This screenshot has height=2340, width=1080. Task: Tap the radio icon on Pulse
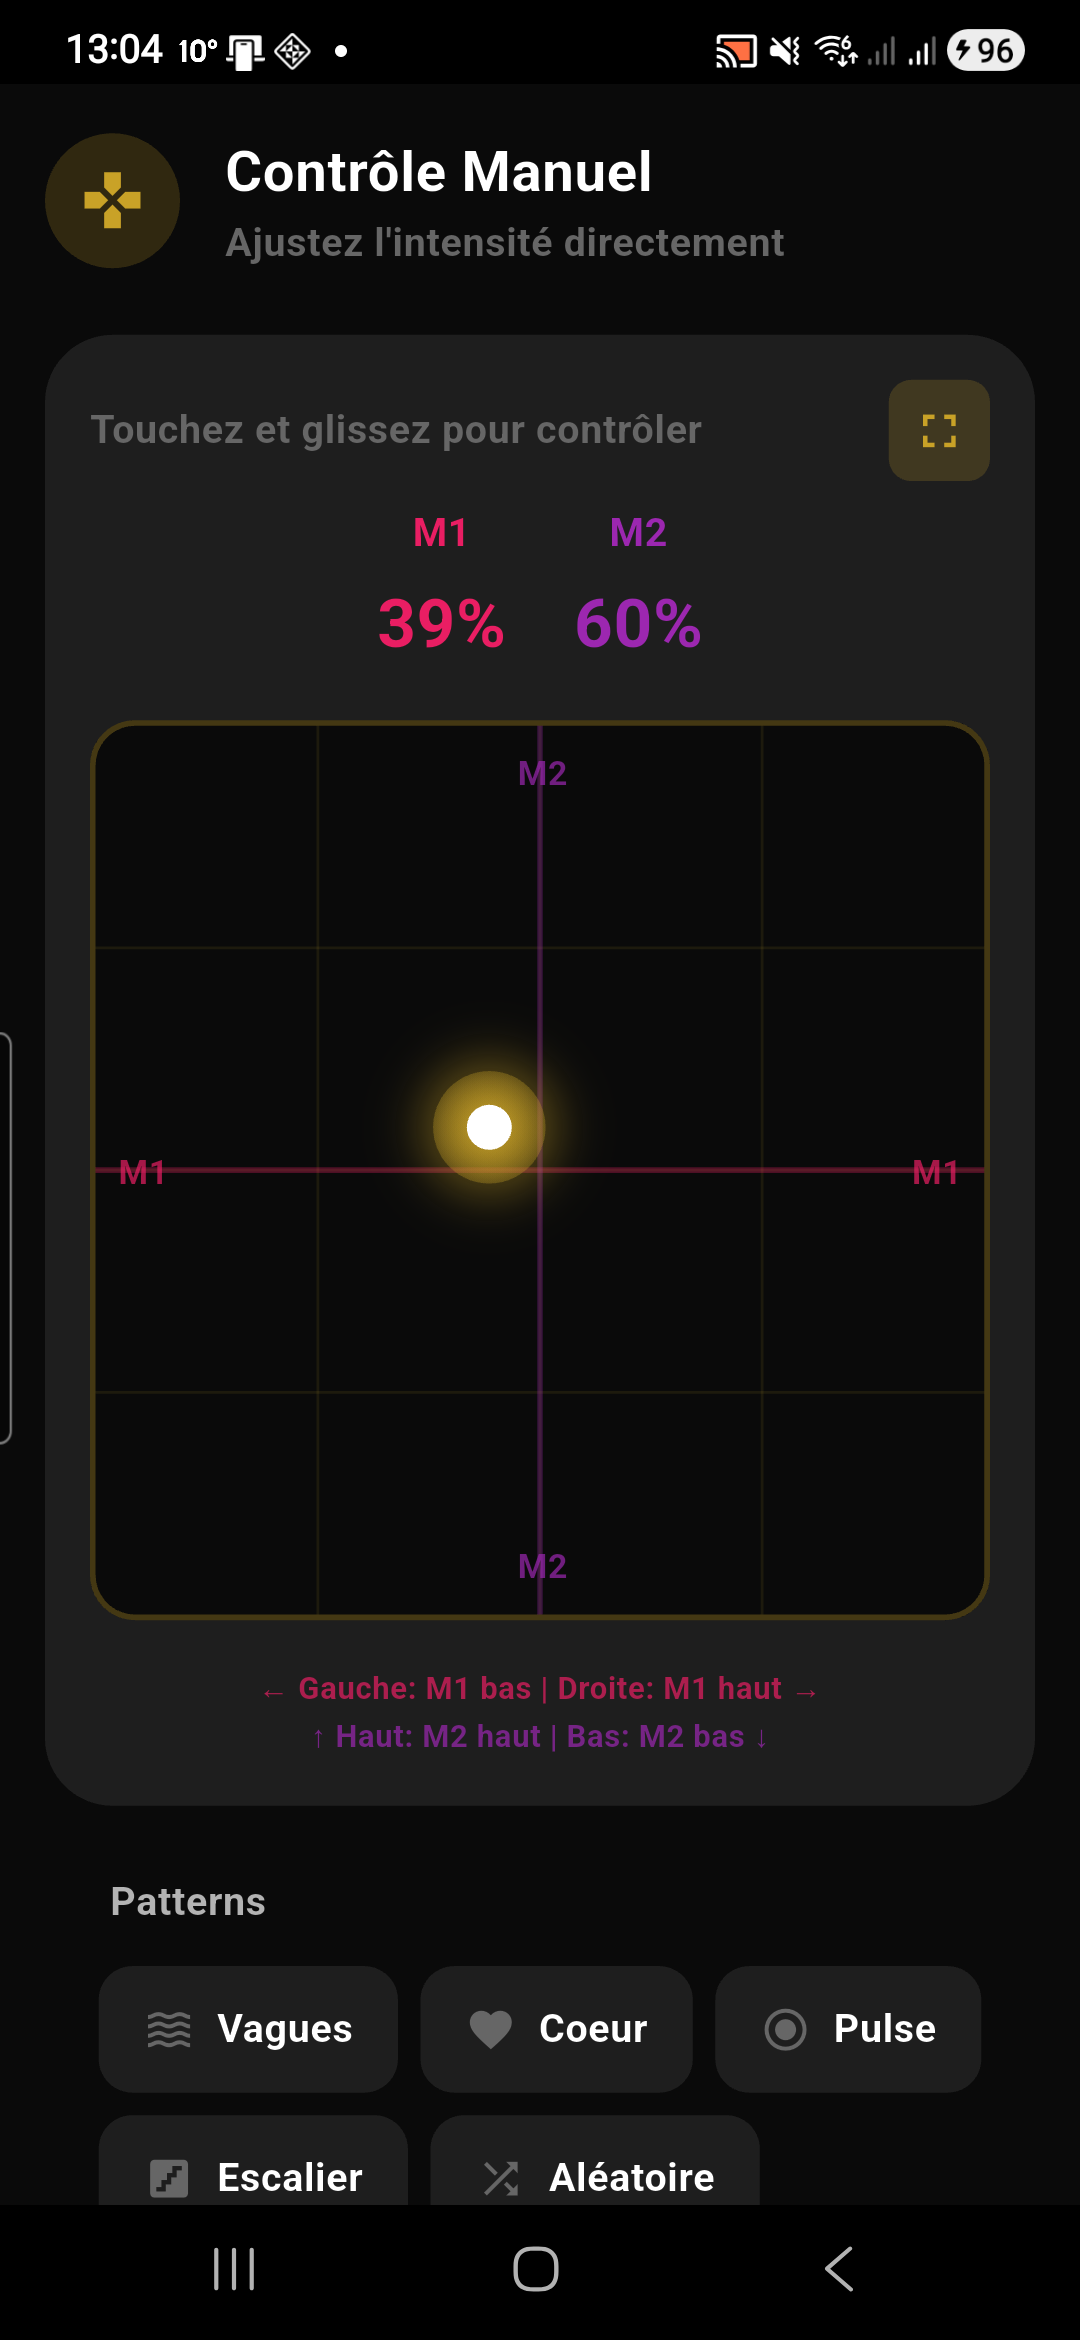point(785,2029)
